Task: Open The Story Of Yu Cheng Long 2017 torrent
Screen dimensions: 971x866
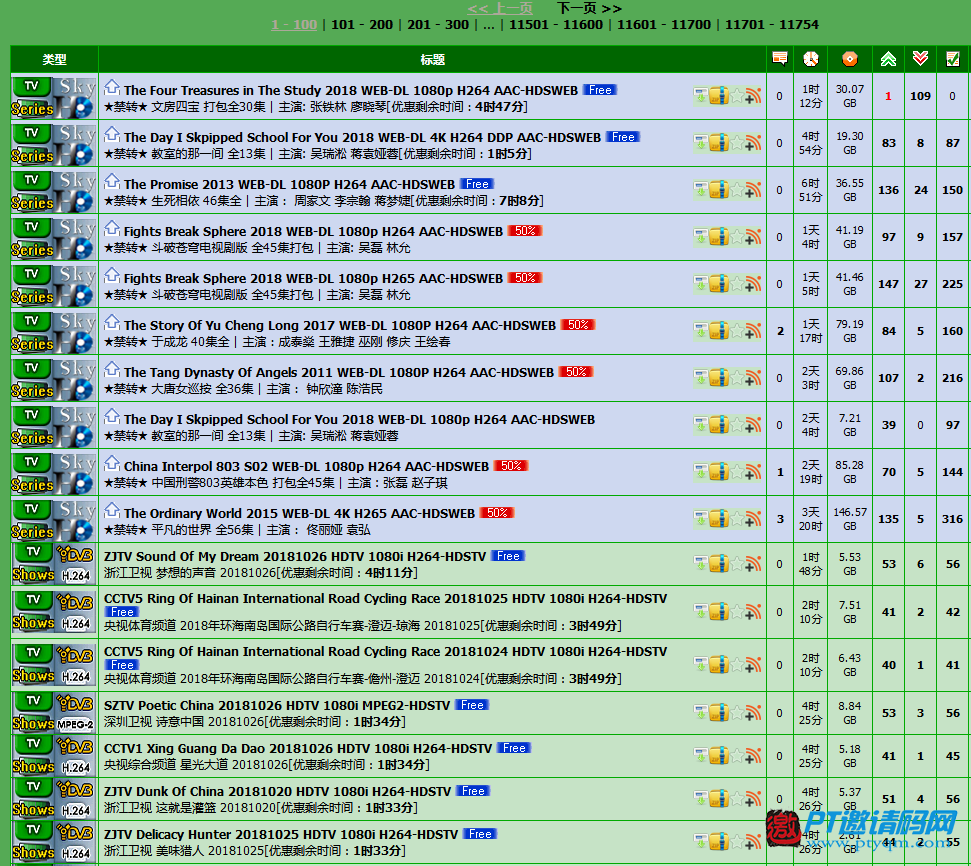Action: click(339, 326)
